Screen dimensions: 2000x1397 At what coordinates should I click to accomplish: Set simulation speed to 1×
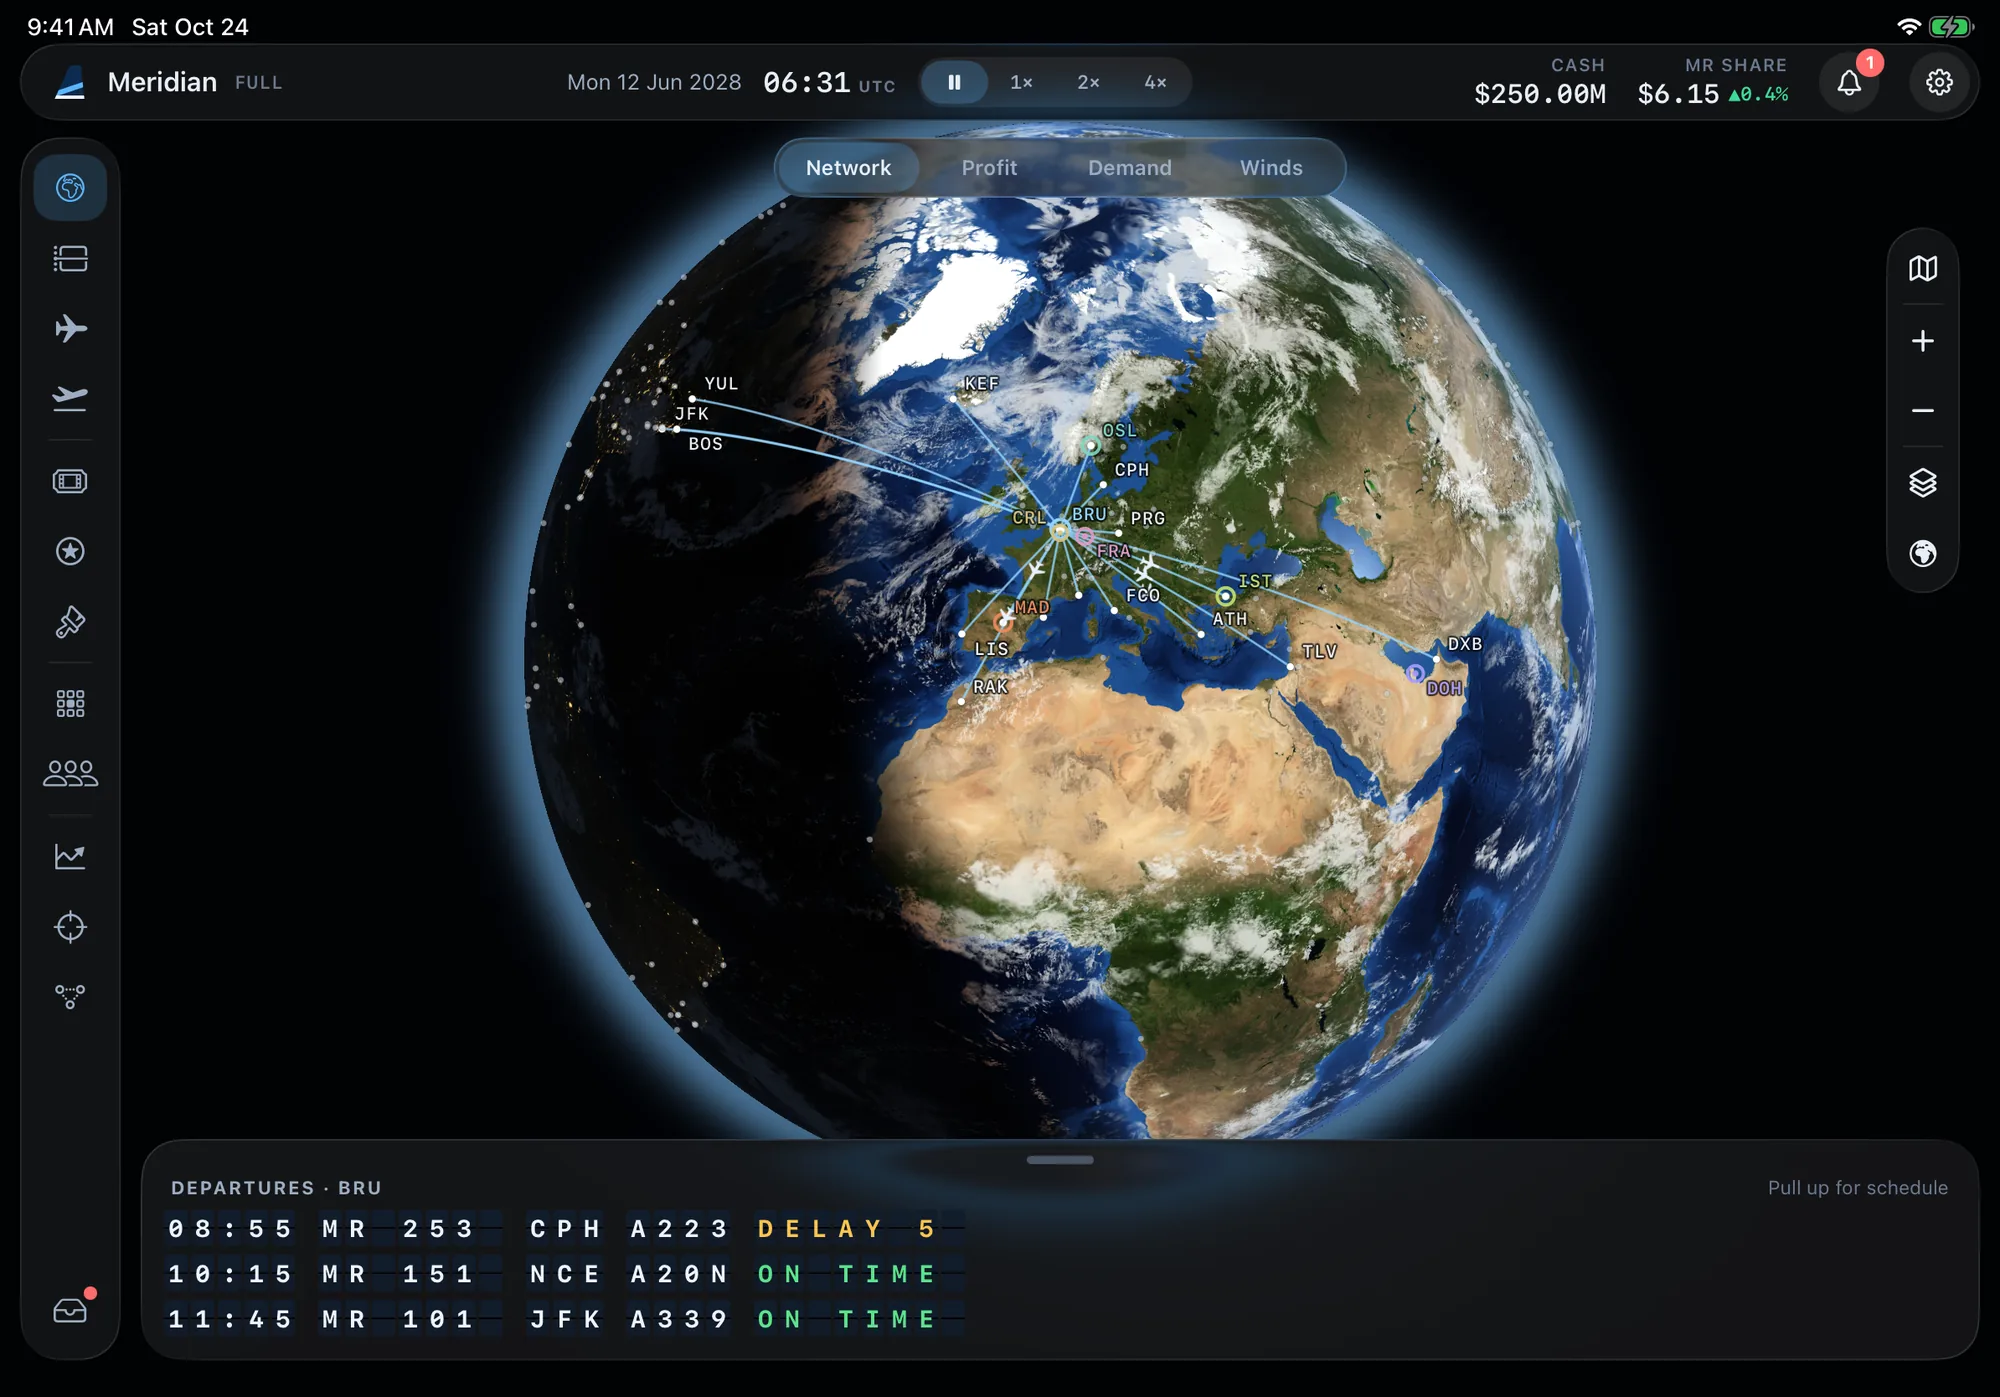[1021, 82]
